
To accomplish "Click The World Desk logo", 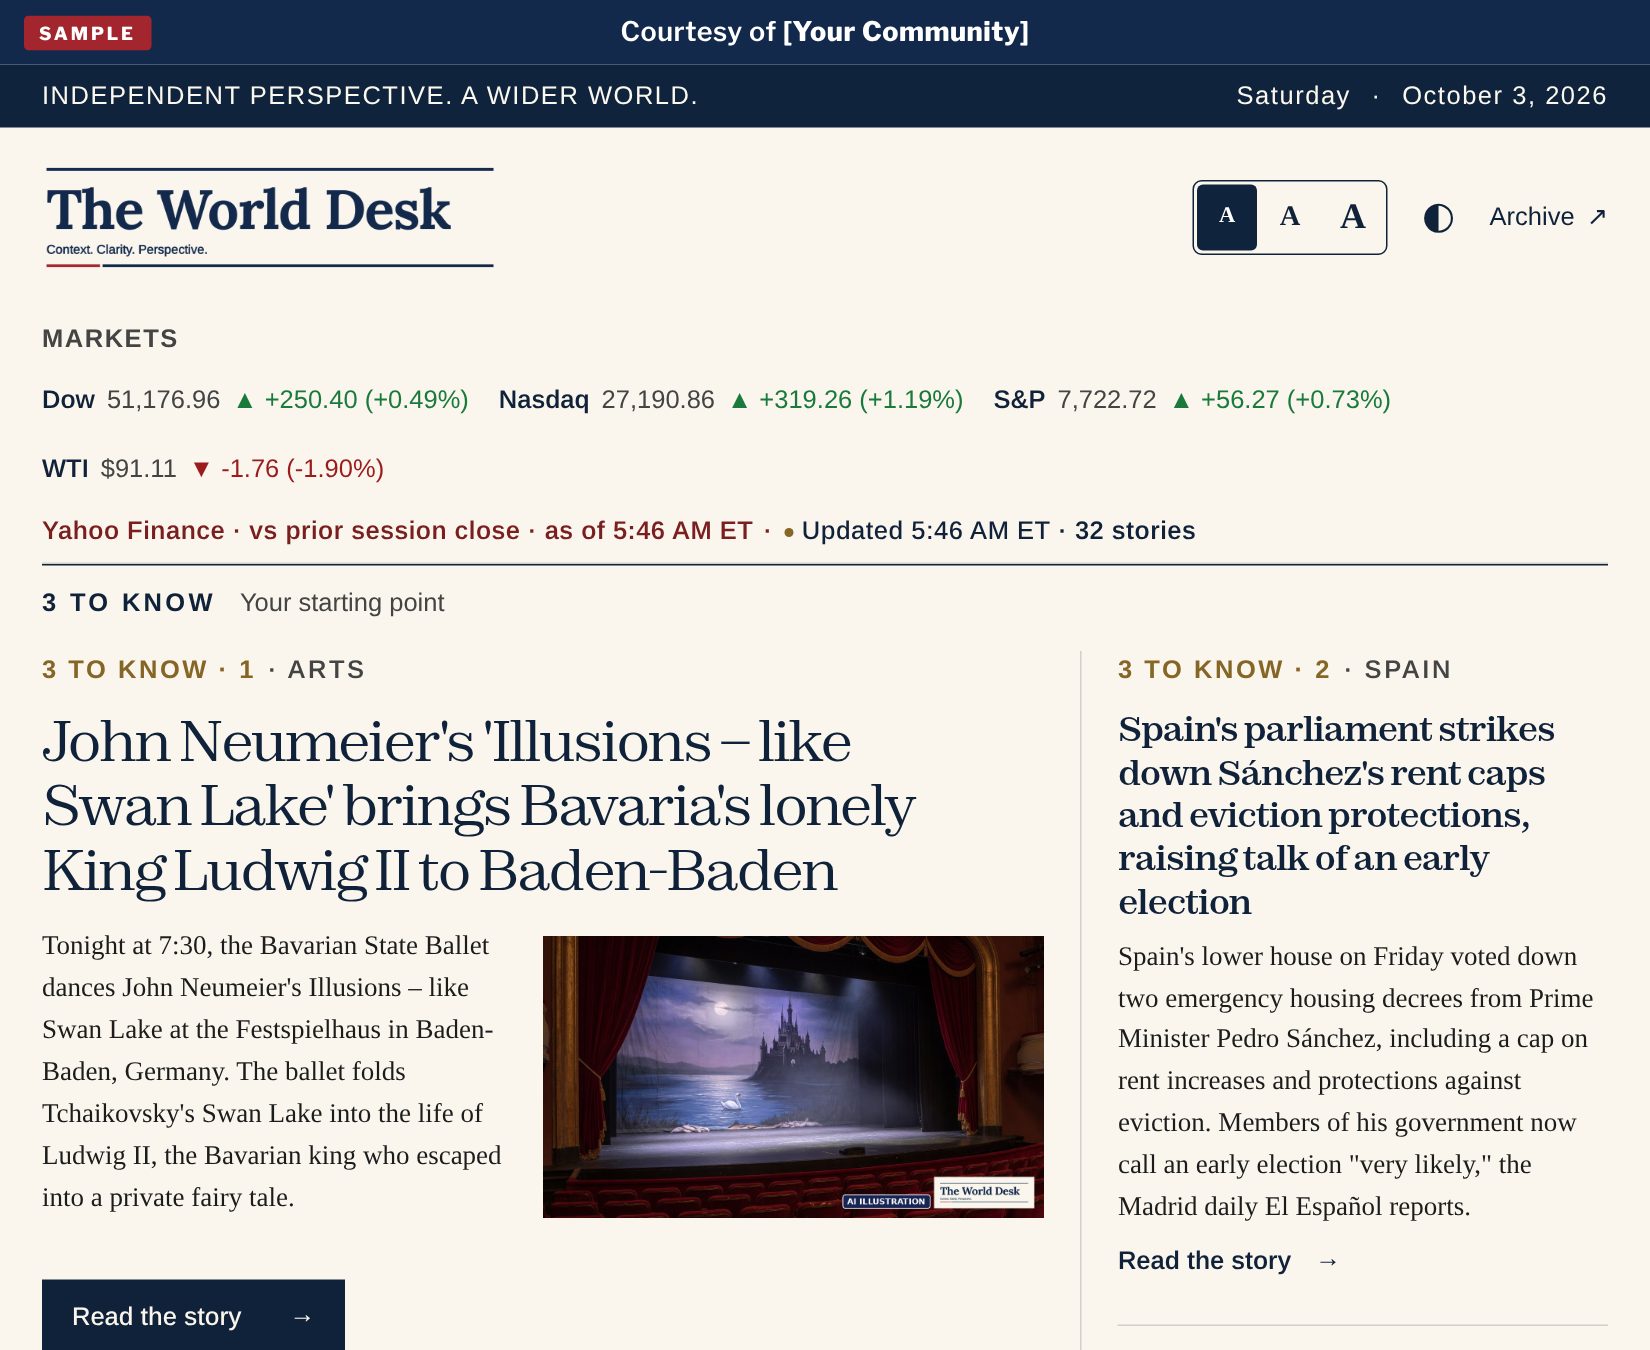I will coord(269,218).
